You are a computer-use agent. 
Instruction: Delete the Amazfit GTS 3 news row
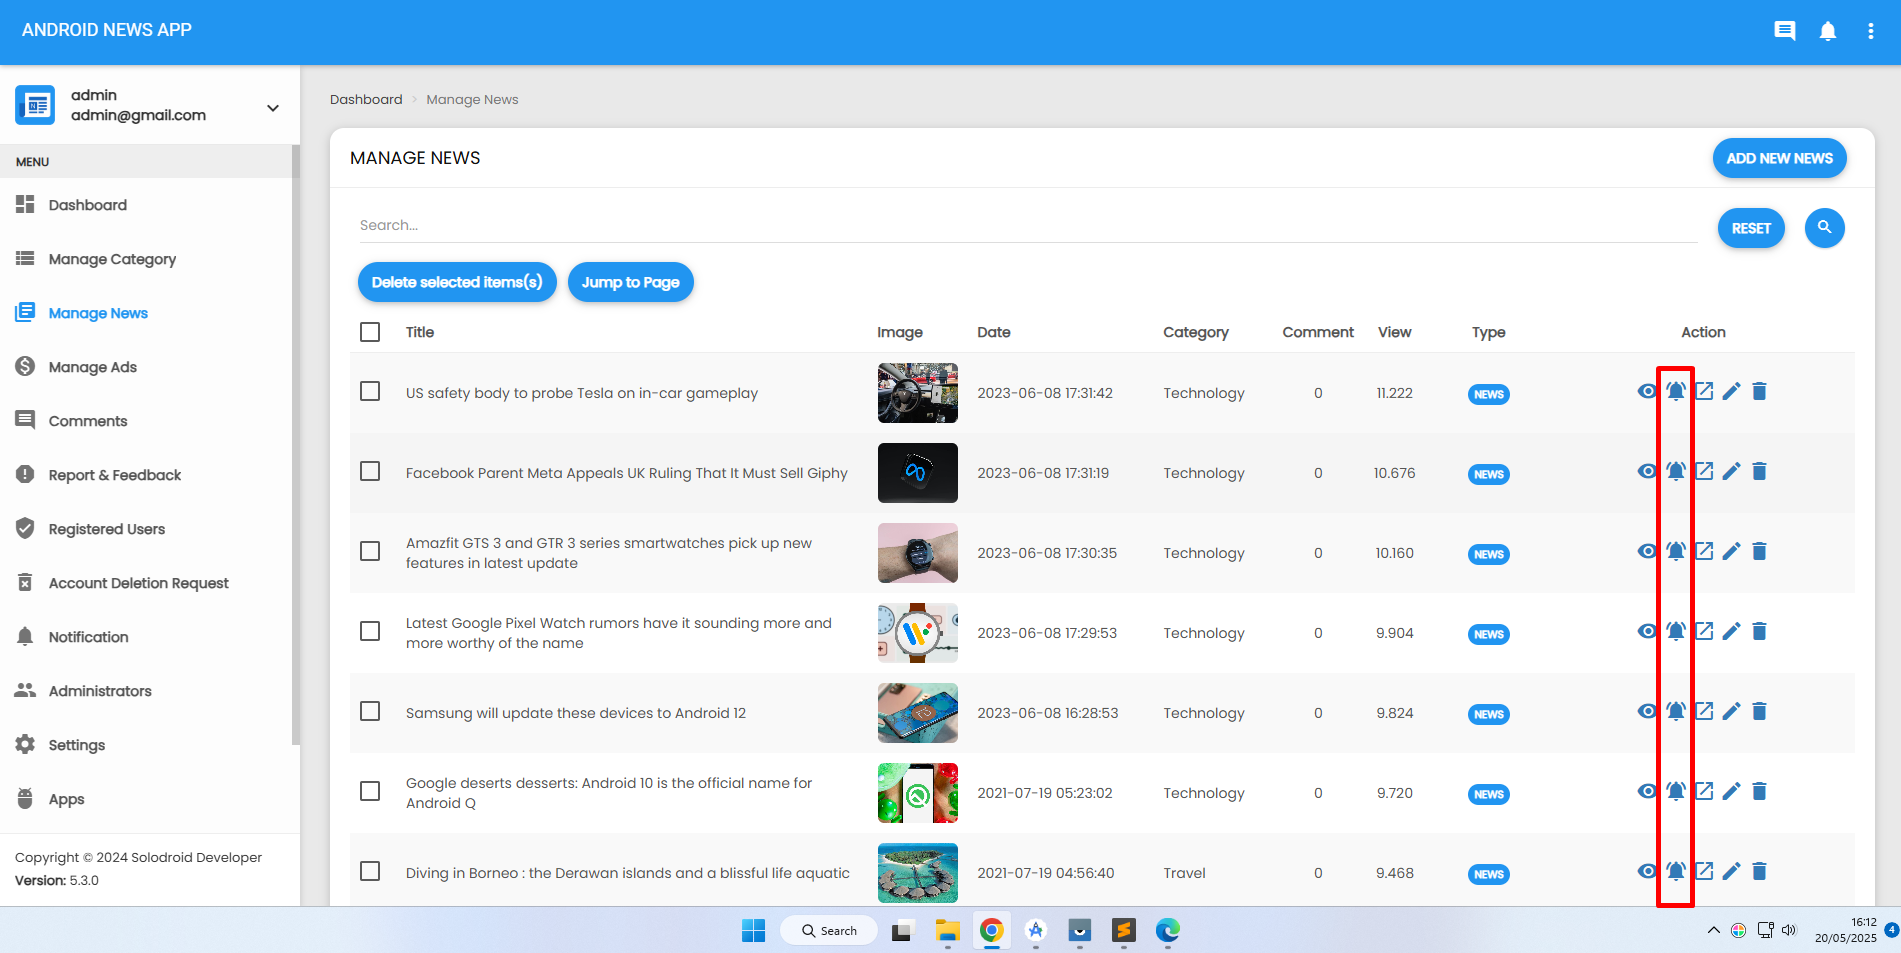click(x=1759, y=551)
